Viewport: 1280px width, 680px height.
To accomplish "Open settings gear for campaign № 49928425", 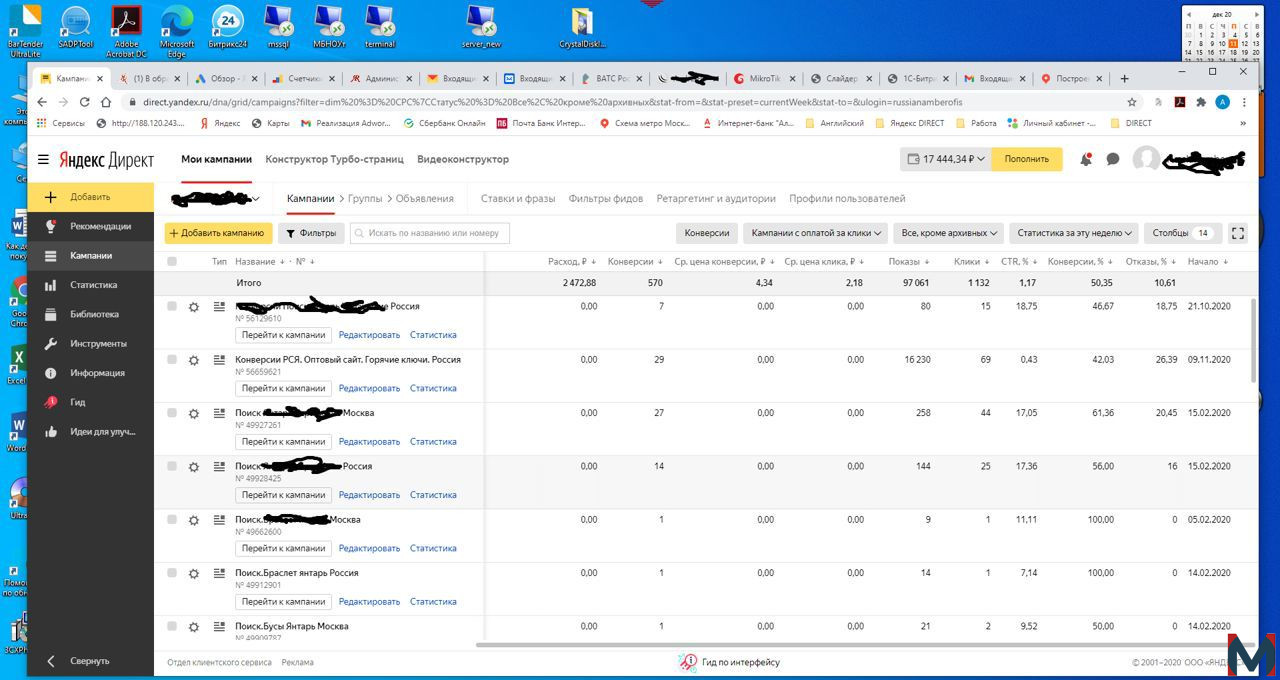I will pos(194,467).
